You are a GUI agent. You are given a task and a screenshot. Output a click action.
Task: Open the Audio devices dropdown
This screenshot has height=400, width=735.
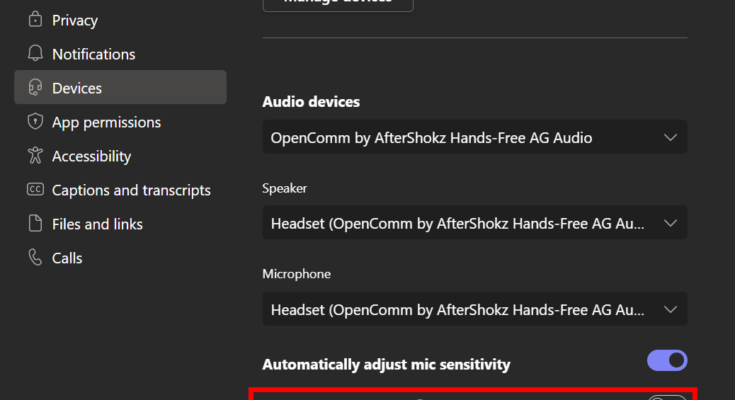[x=474, y=138]
